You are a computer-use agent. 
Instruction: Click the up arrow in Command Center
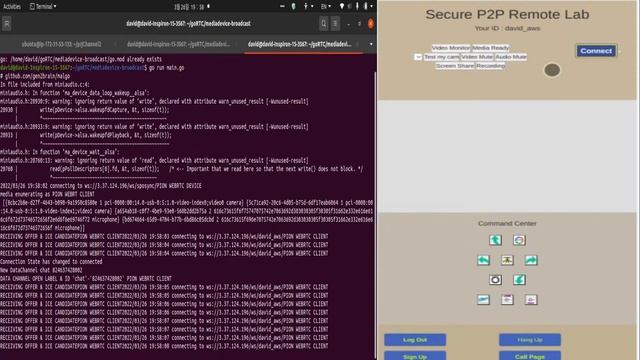495,240
